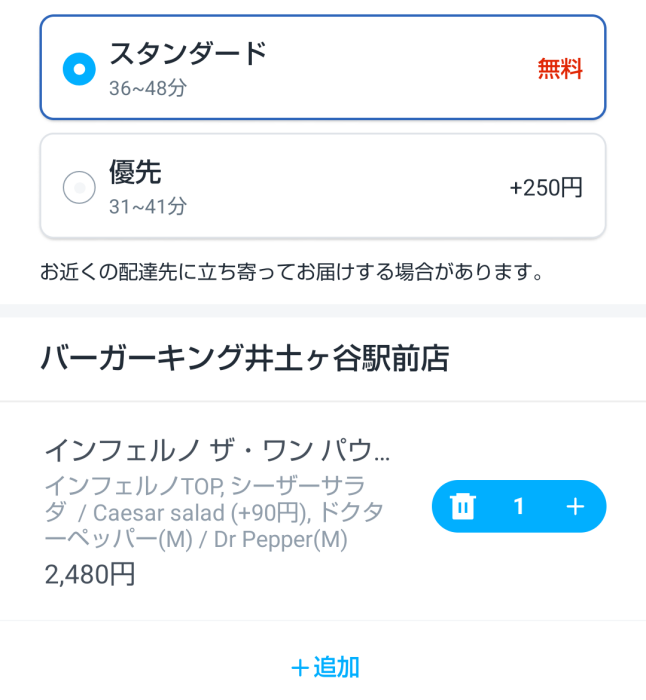
Task: Click the red 無料 fee label
Action: 559,69
